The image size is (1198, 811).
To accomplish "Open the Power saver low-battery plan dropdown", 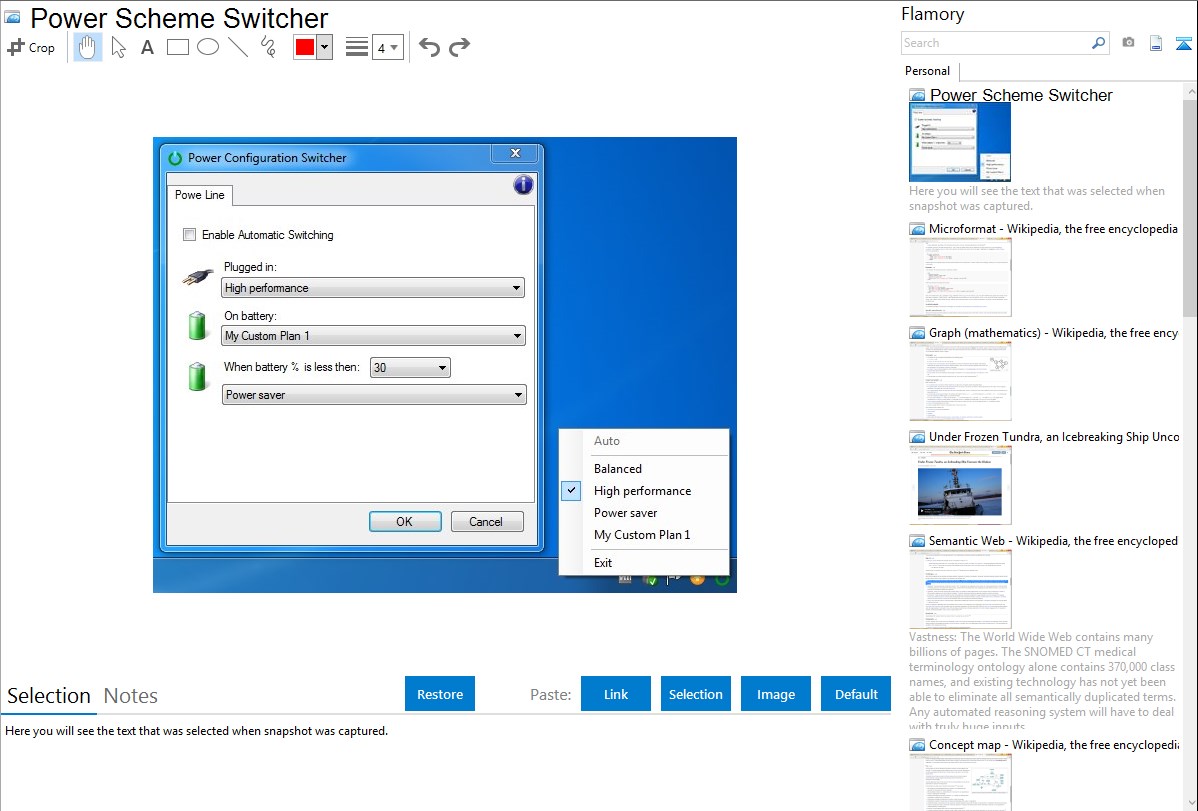I will point(374,395).
